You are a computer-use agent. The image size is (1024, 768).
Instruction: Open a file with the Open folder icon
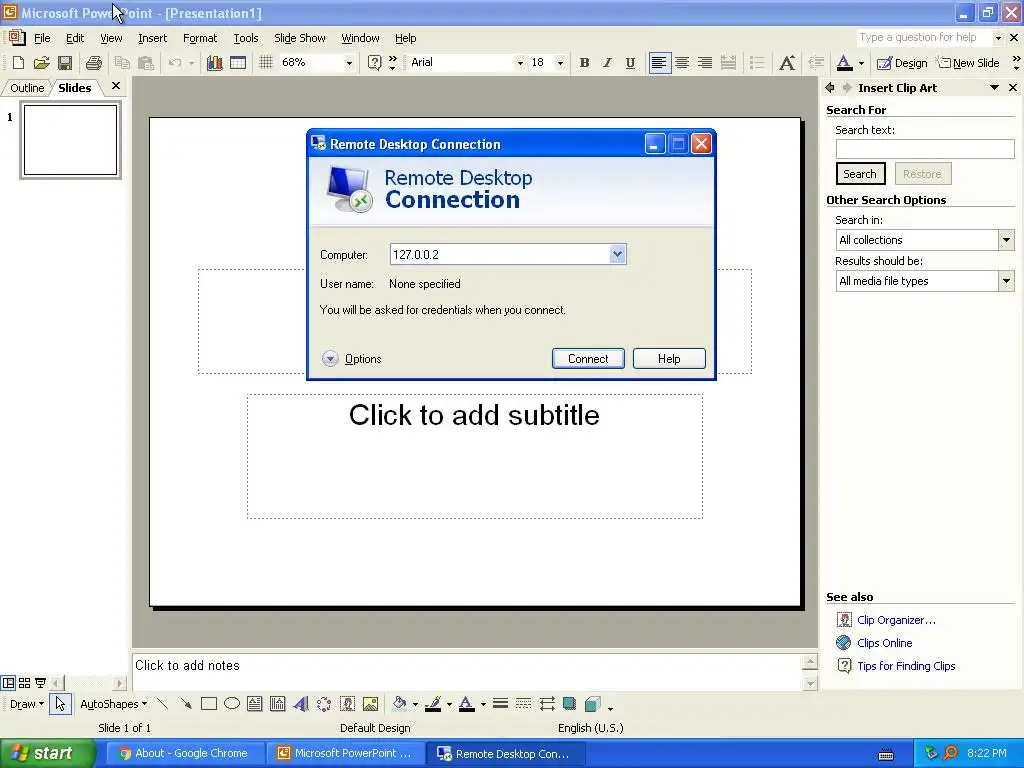coord(42,63)
